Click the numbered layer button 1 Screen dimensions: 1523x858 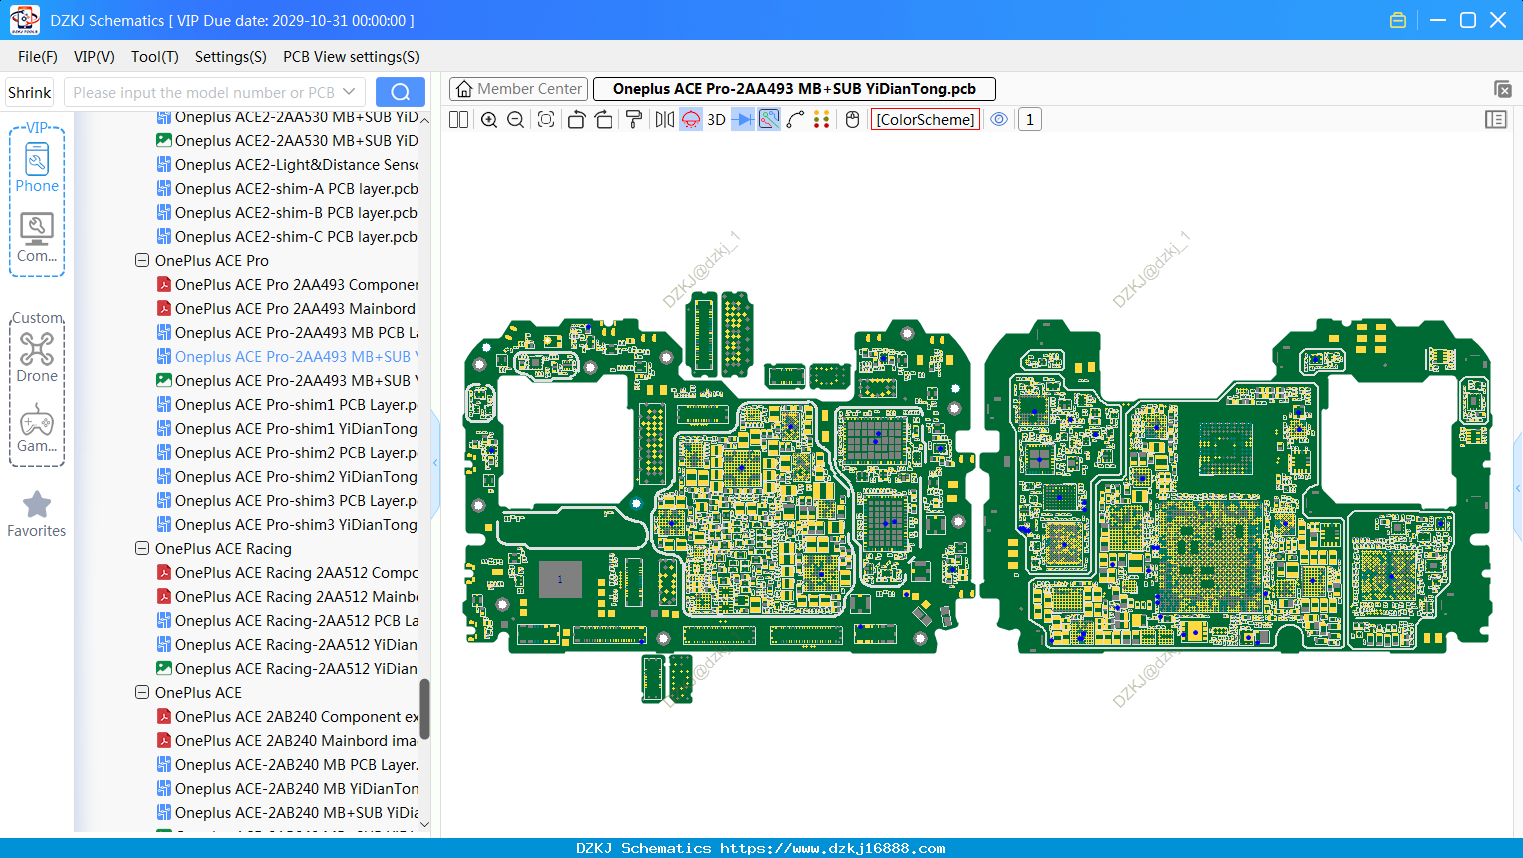(1030, 120)
